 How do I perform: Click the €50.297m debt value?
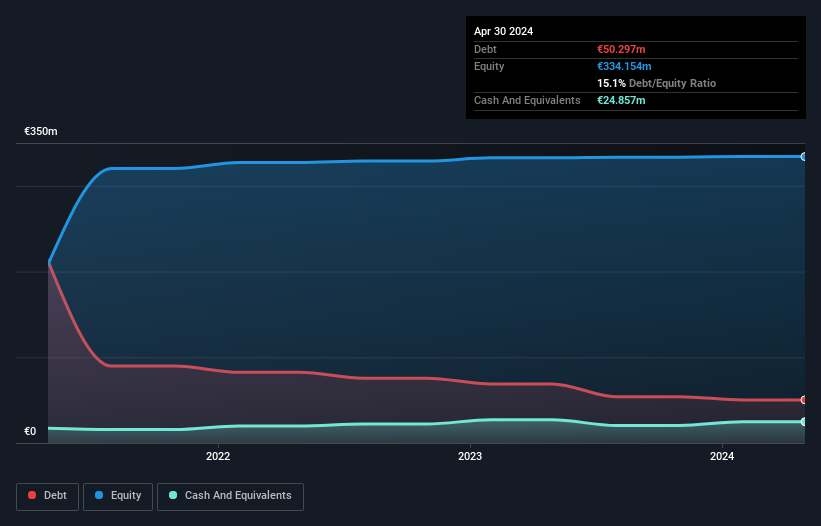point(621,49)
